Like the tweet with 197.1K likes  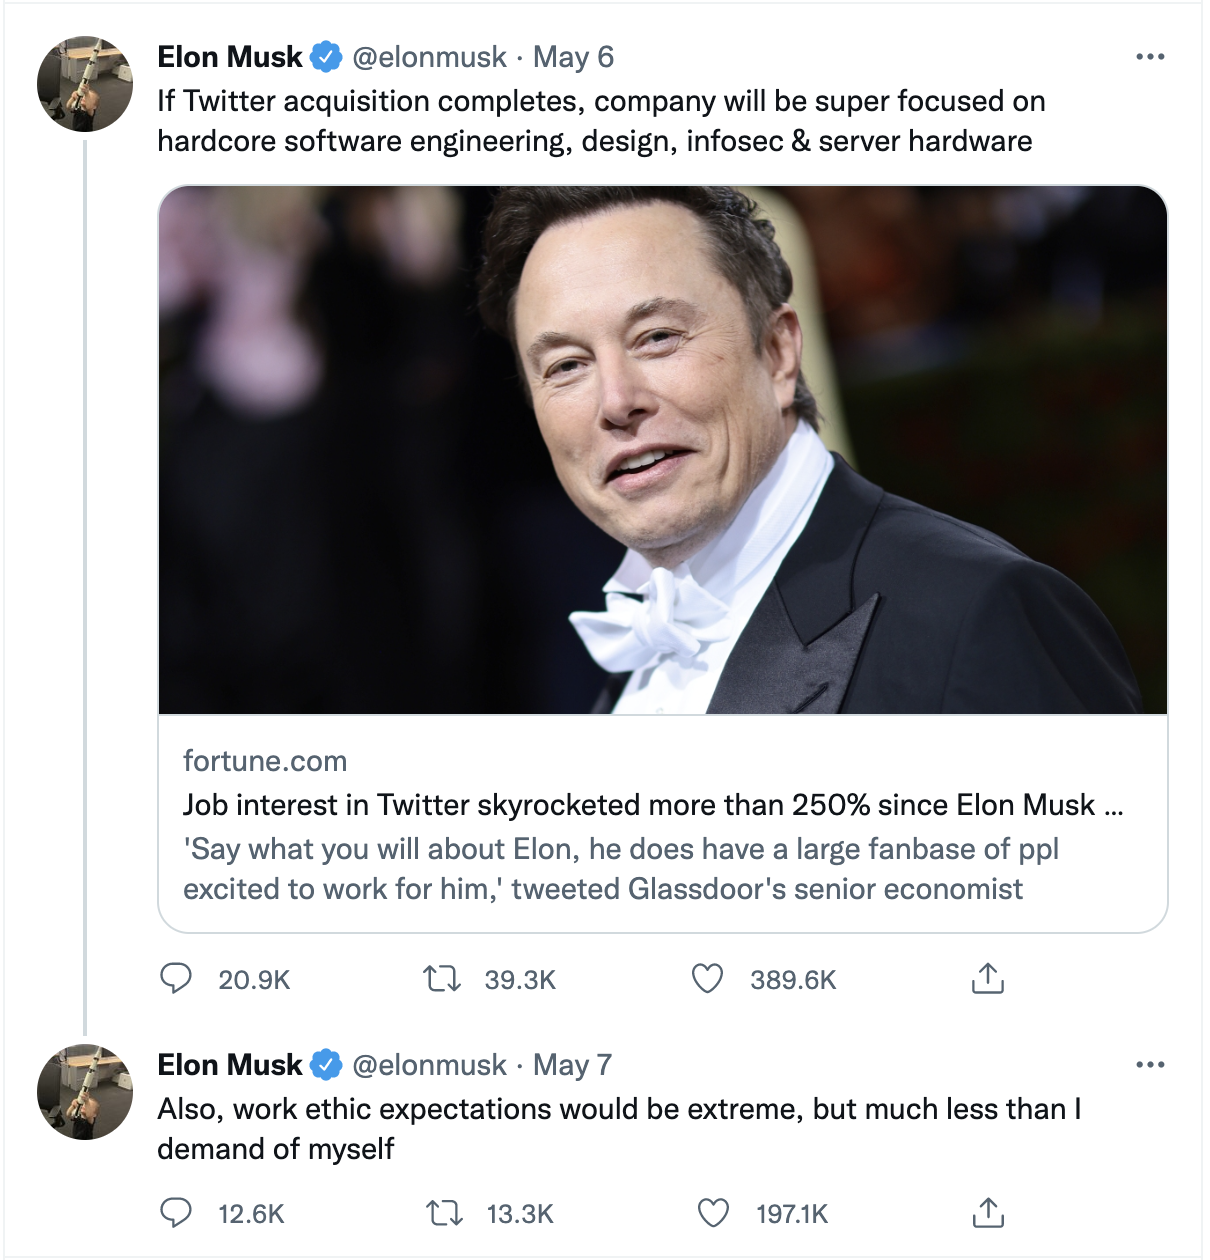tap(713, 1213)
